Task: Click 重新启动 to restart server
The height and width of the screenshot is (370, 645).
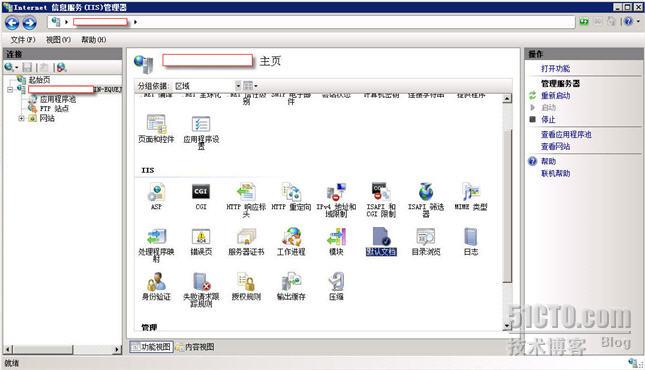Action: click(555, 95)
